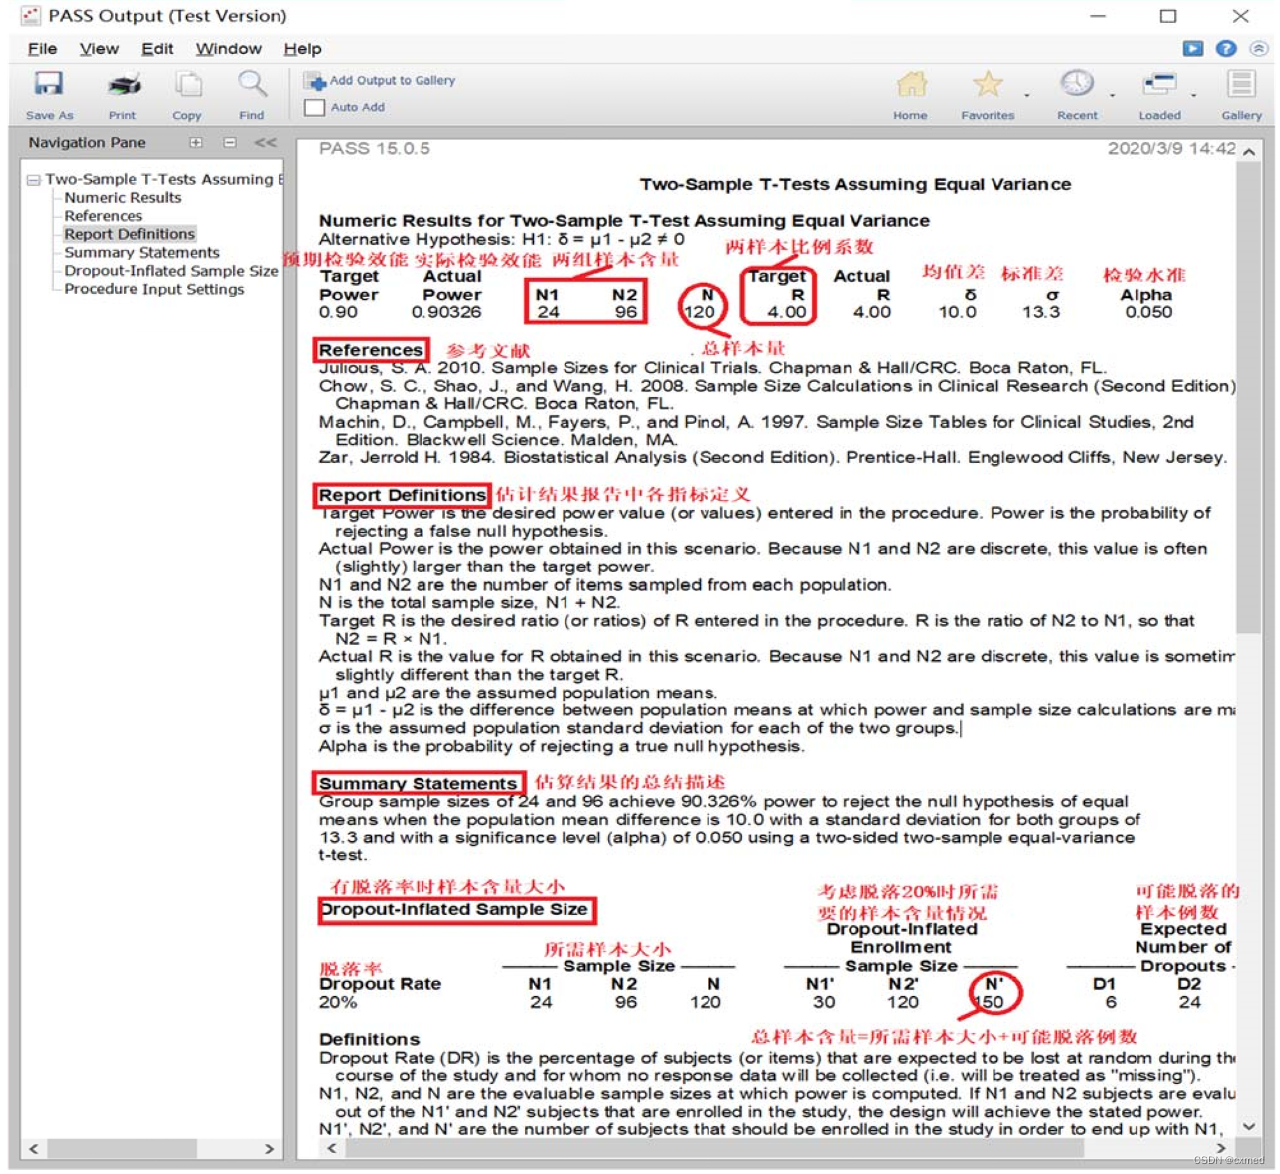Click output vertical scrollbar up arrow
This screenshot has height=1174, width=1280.
pos(1249,152)
